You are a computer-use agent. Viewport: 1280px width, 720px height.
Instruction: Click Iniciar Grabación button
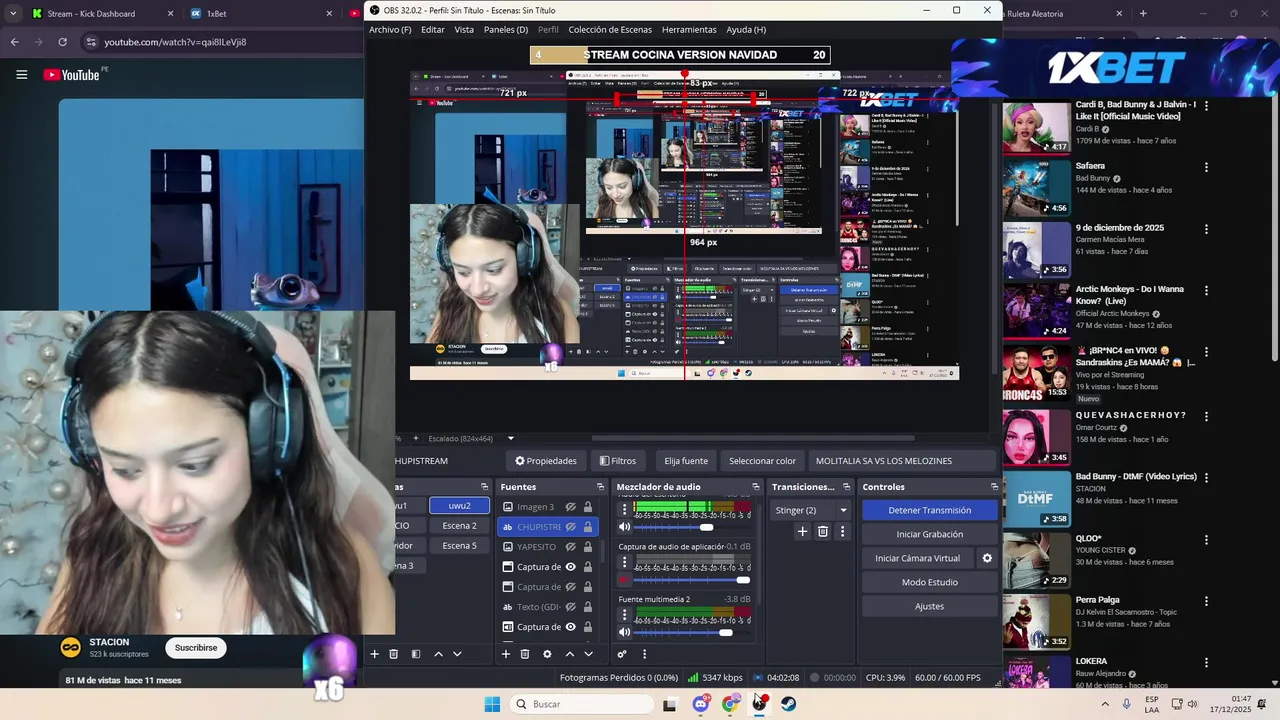929,534
